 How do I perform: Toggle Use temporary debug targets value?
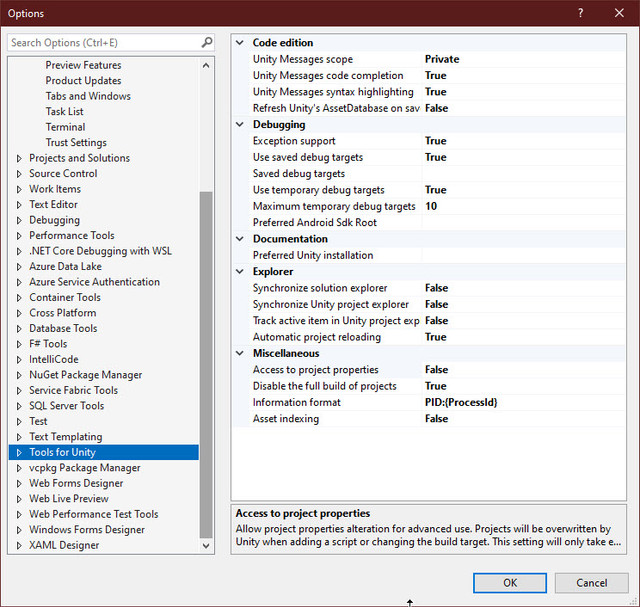[524, 190]
